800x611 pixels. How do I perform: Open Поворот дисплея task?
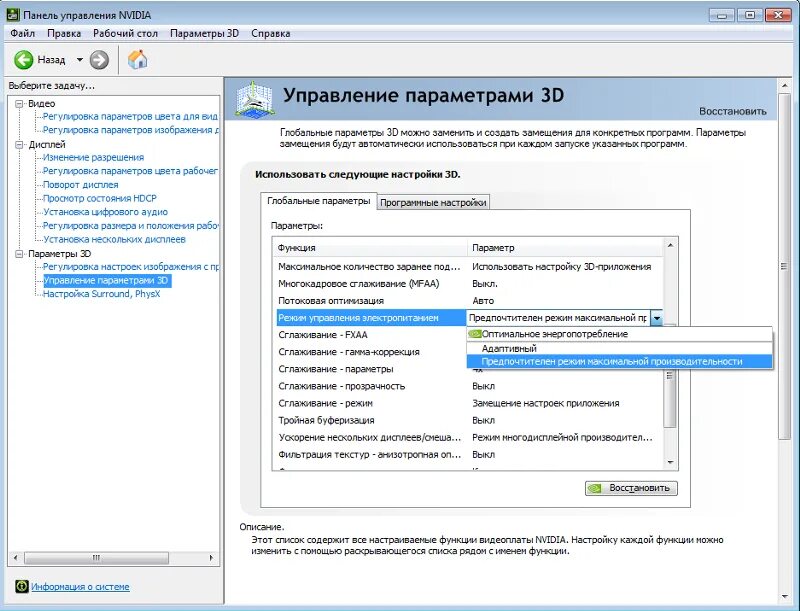81,185
